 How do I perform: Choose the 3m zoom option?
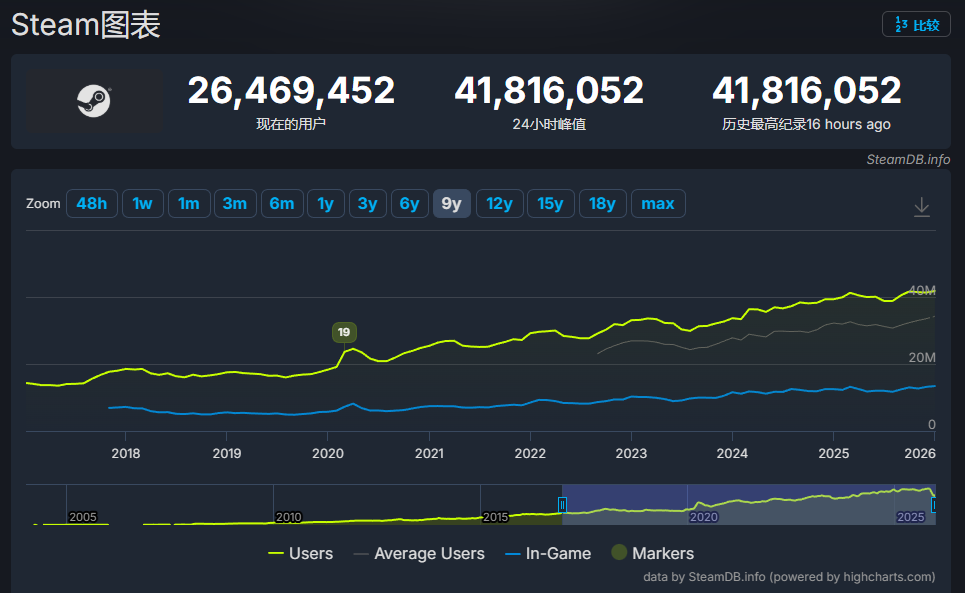pos(234,204)
